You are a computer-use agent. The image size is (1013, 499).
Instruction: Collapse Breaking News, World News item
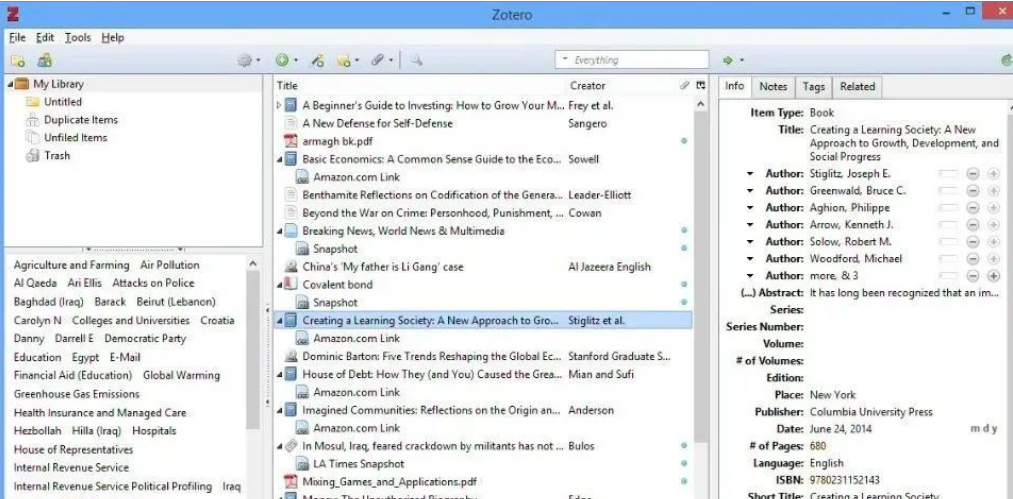278,231
